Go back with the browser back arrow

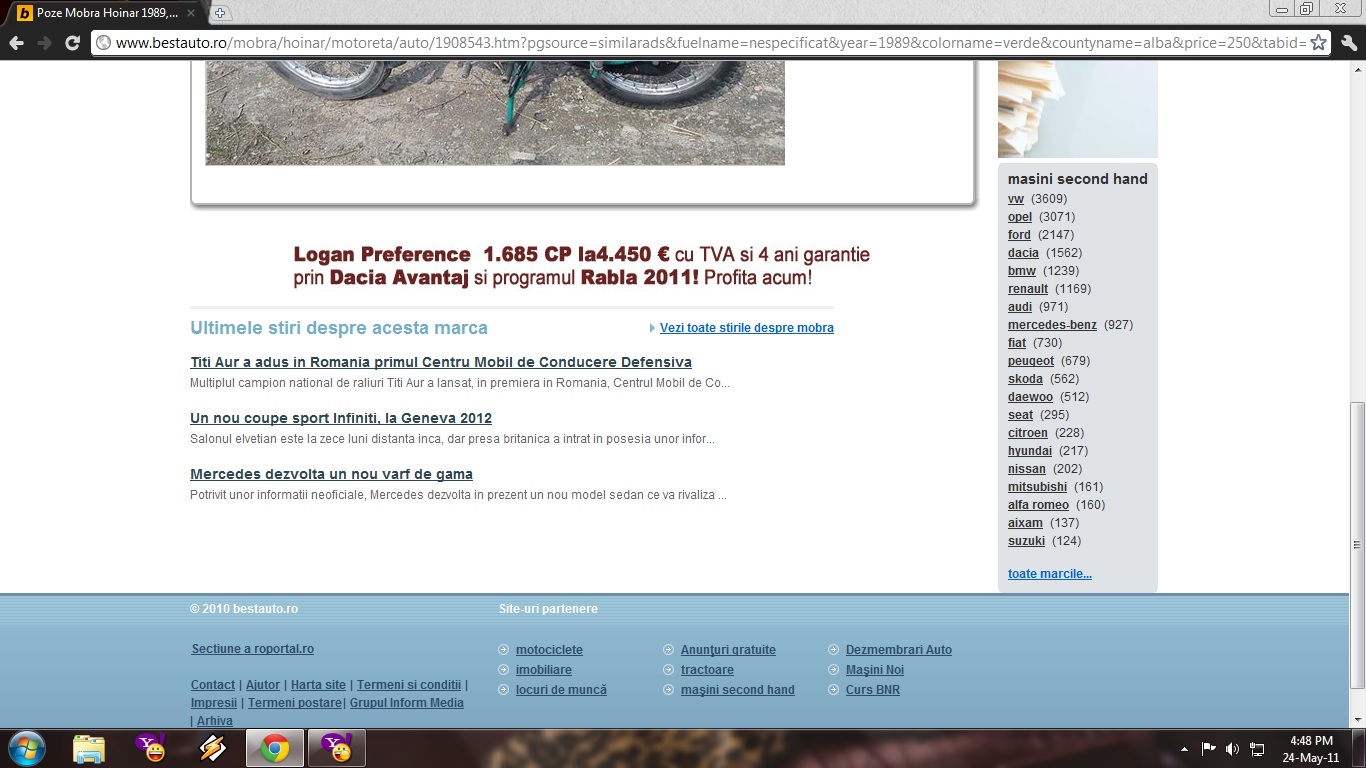point(17,43)
